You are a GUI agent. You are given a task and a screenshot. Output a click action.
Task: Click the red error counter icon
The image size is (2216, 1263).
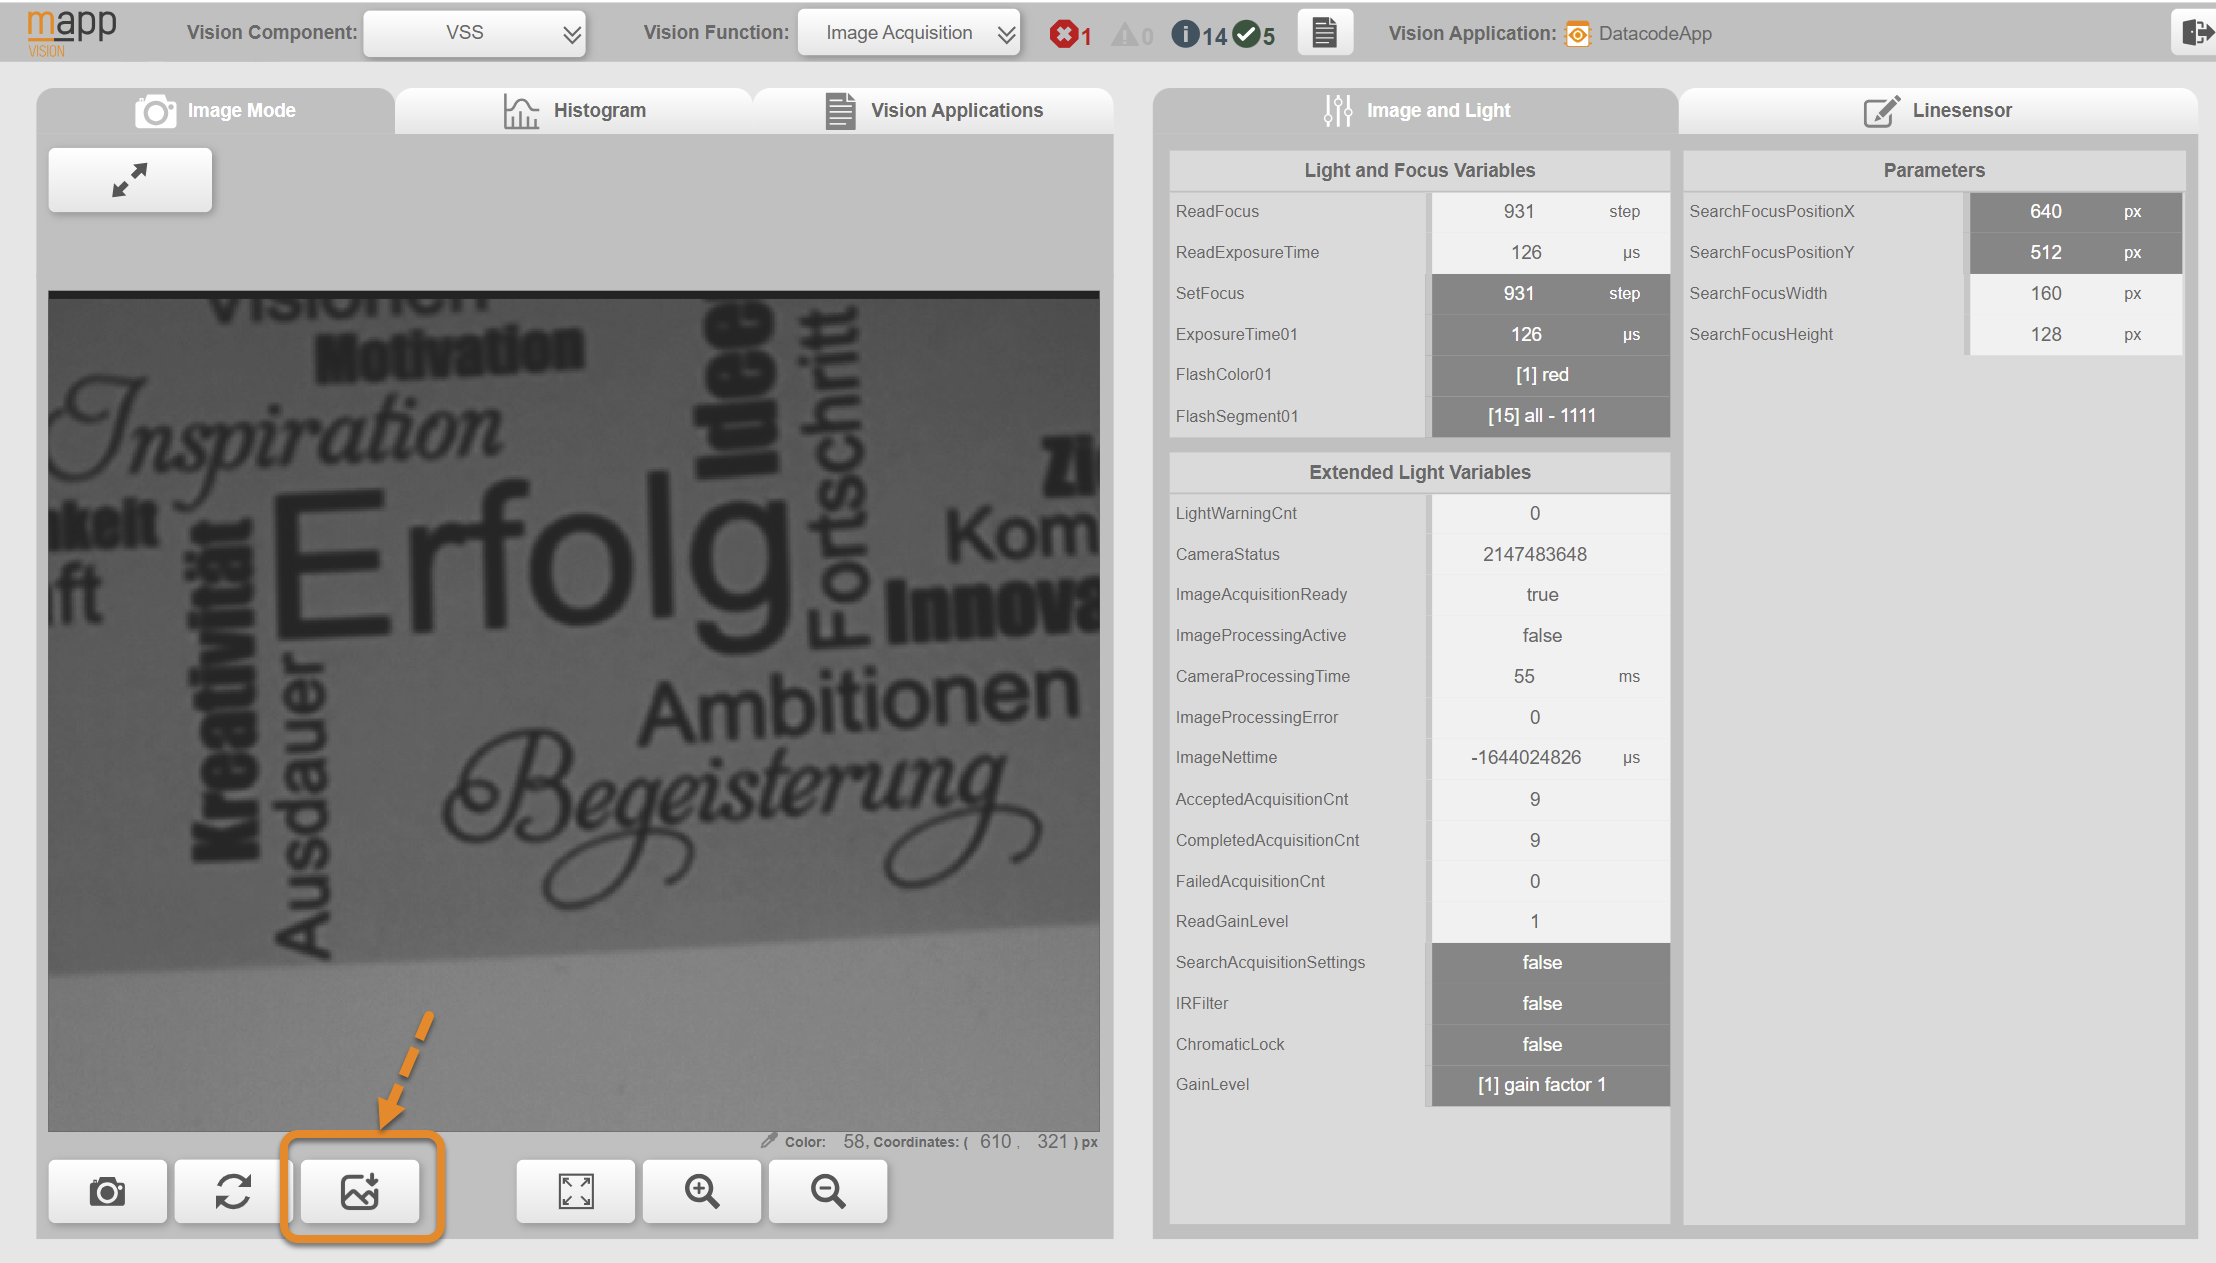tap(1063, 35)
